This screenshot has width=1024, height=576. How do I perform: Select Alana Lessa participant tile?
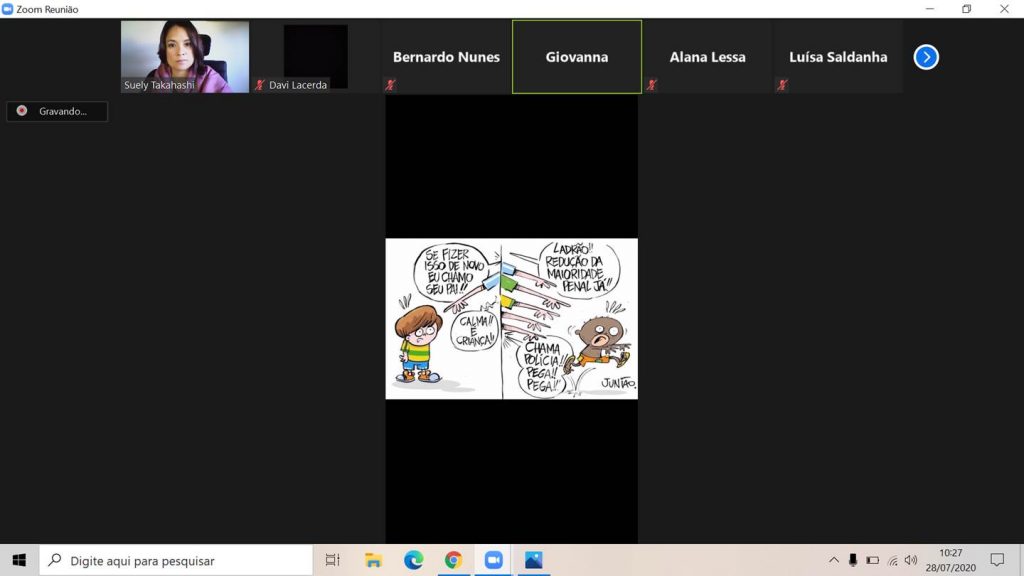click(707, 56)
